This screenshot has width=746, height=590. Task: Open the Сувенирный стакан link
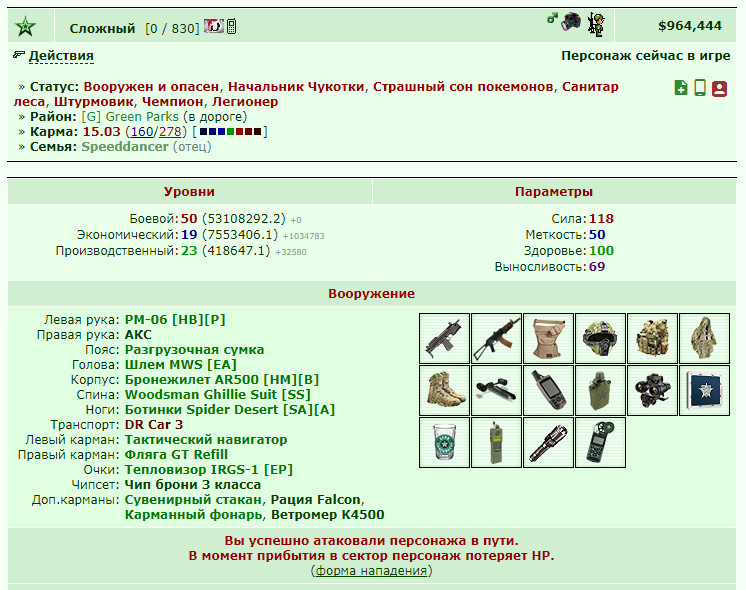[x=193, y=500]
